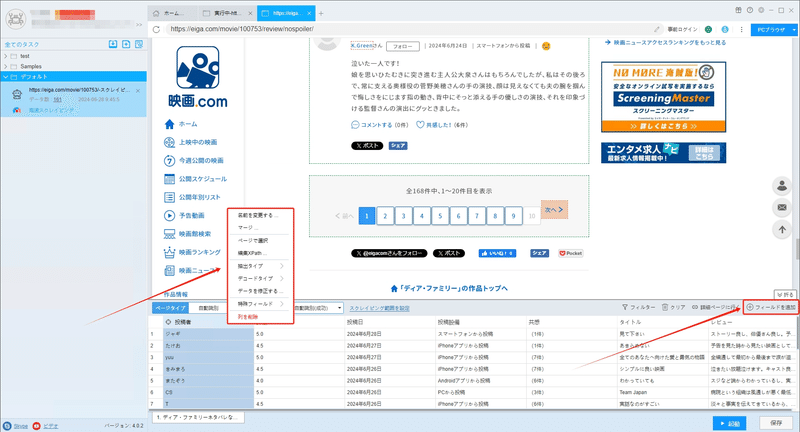Click the book icon in the title bar
Image resolution: width=800 pixels, height=432 pixels.
tap(738, 10)
